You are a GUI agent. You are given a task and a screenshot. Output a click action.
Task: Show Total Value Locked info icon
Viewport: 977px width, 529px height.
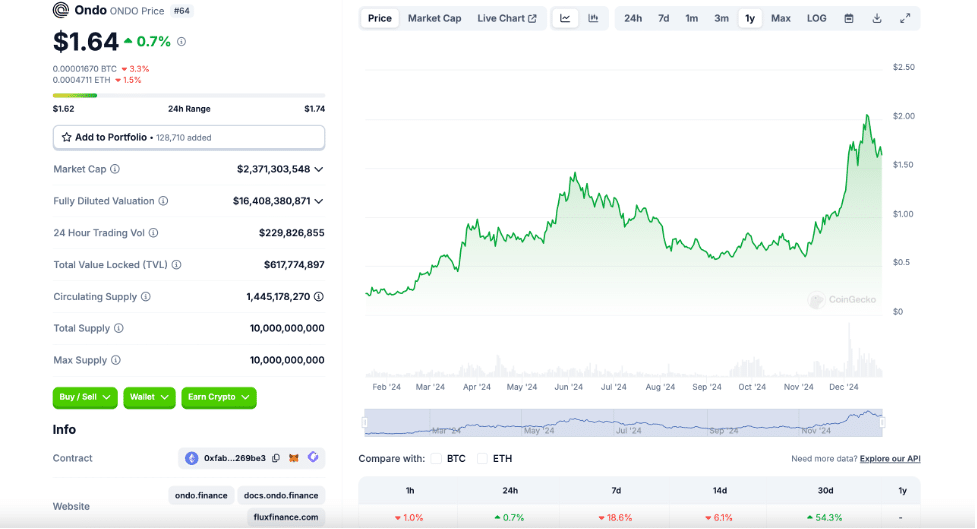click(x=176, y=265)
